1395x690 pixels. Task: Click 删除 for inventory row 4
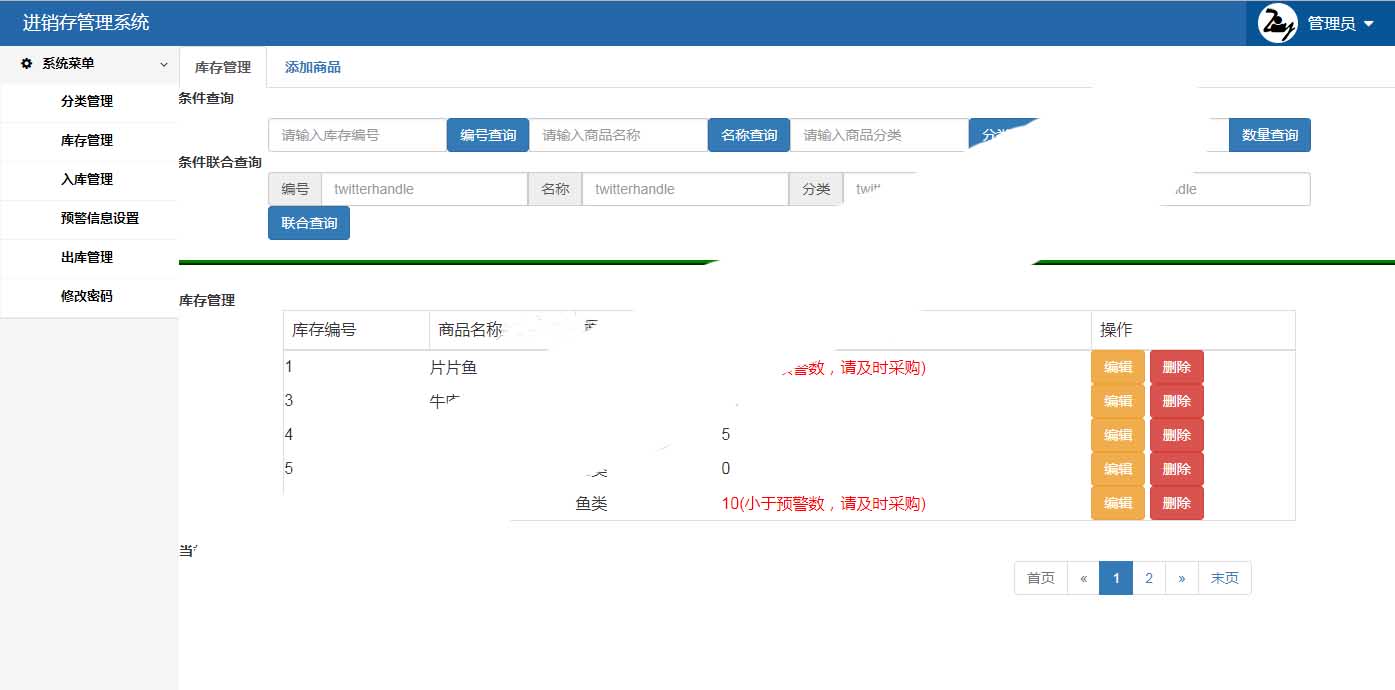coord(1176,435)
